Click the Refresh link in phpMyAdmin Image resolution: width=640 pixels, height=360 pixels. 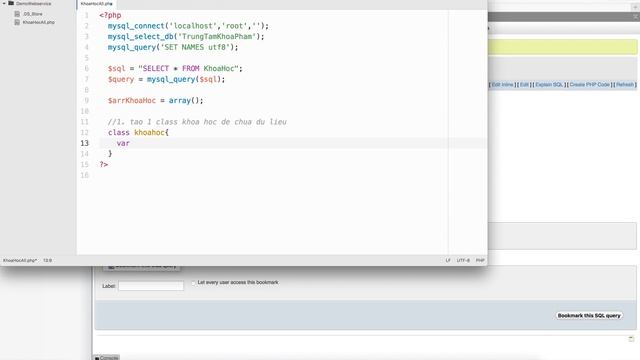click(x=624, y=85)
